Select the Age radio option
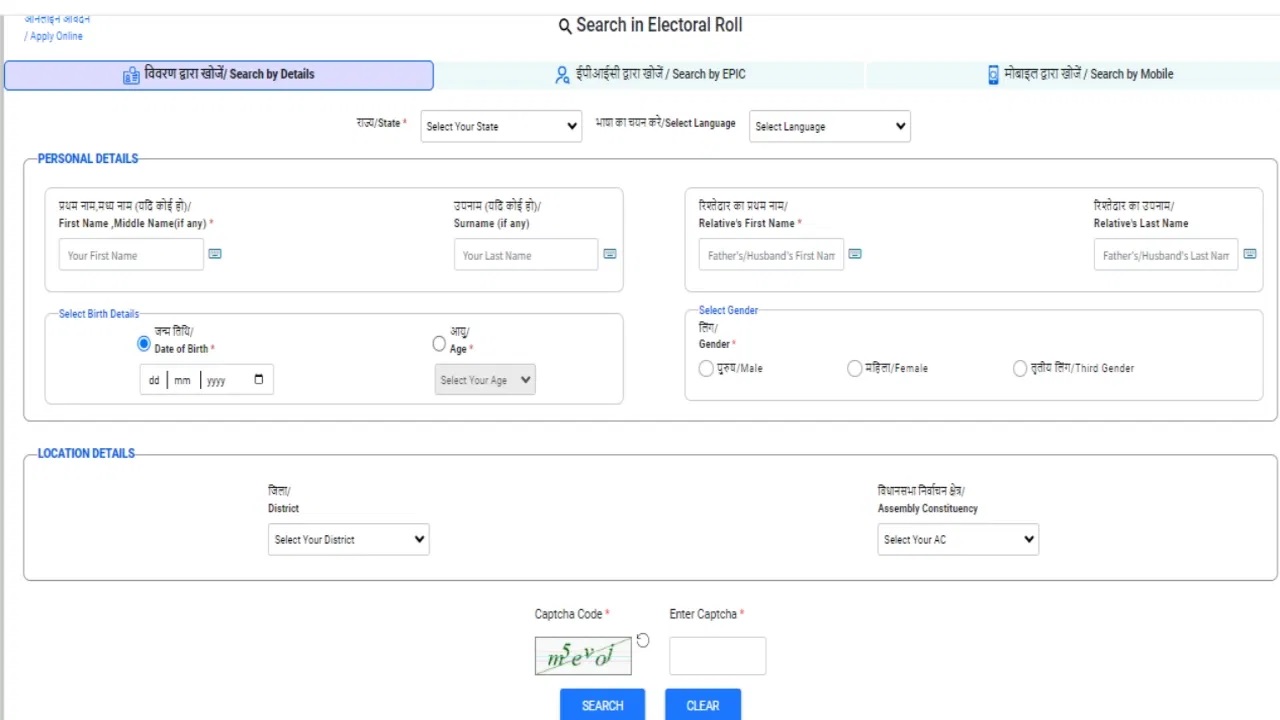This screenshot has width=1280, height=720. point(439,344)
